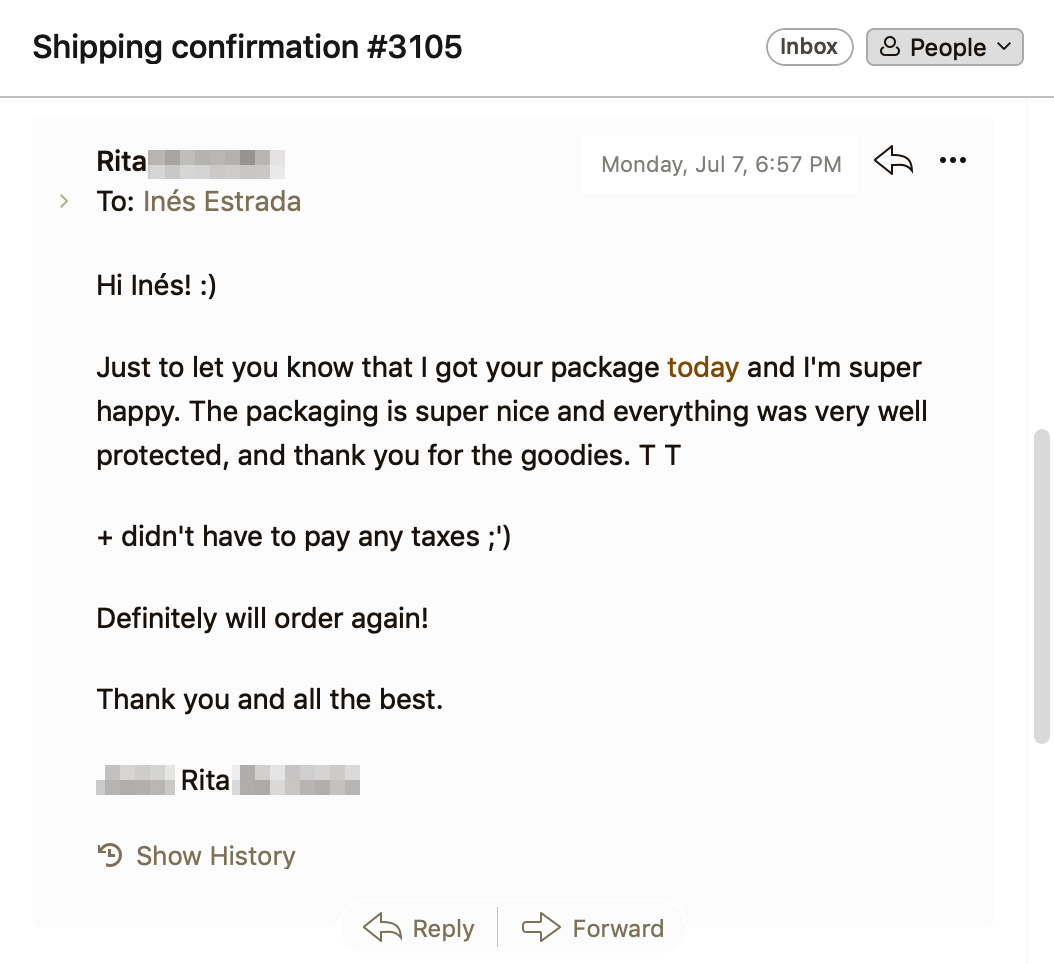
Task: Click the sender name Rita in the header
Action: point(122,161)
